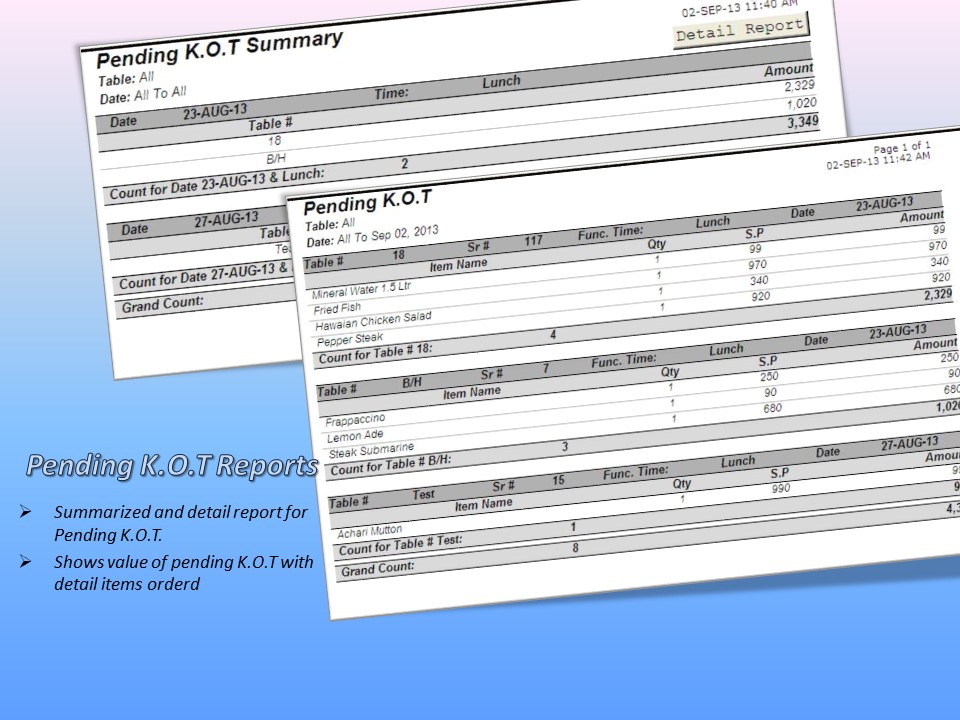Select the 'Hawaian Chicken Salad' item
The height and width of the screenshot is (720, 960).
[373, 320]
